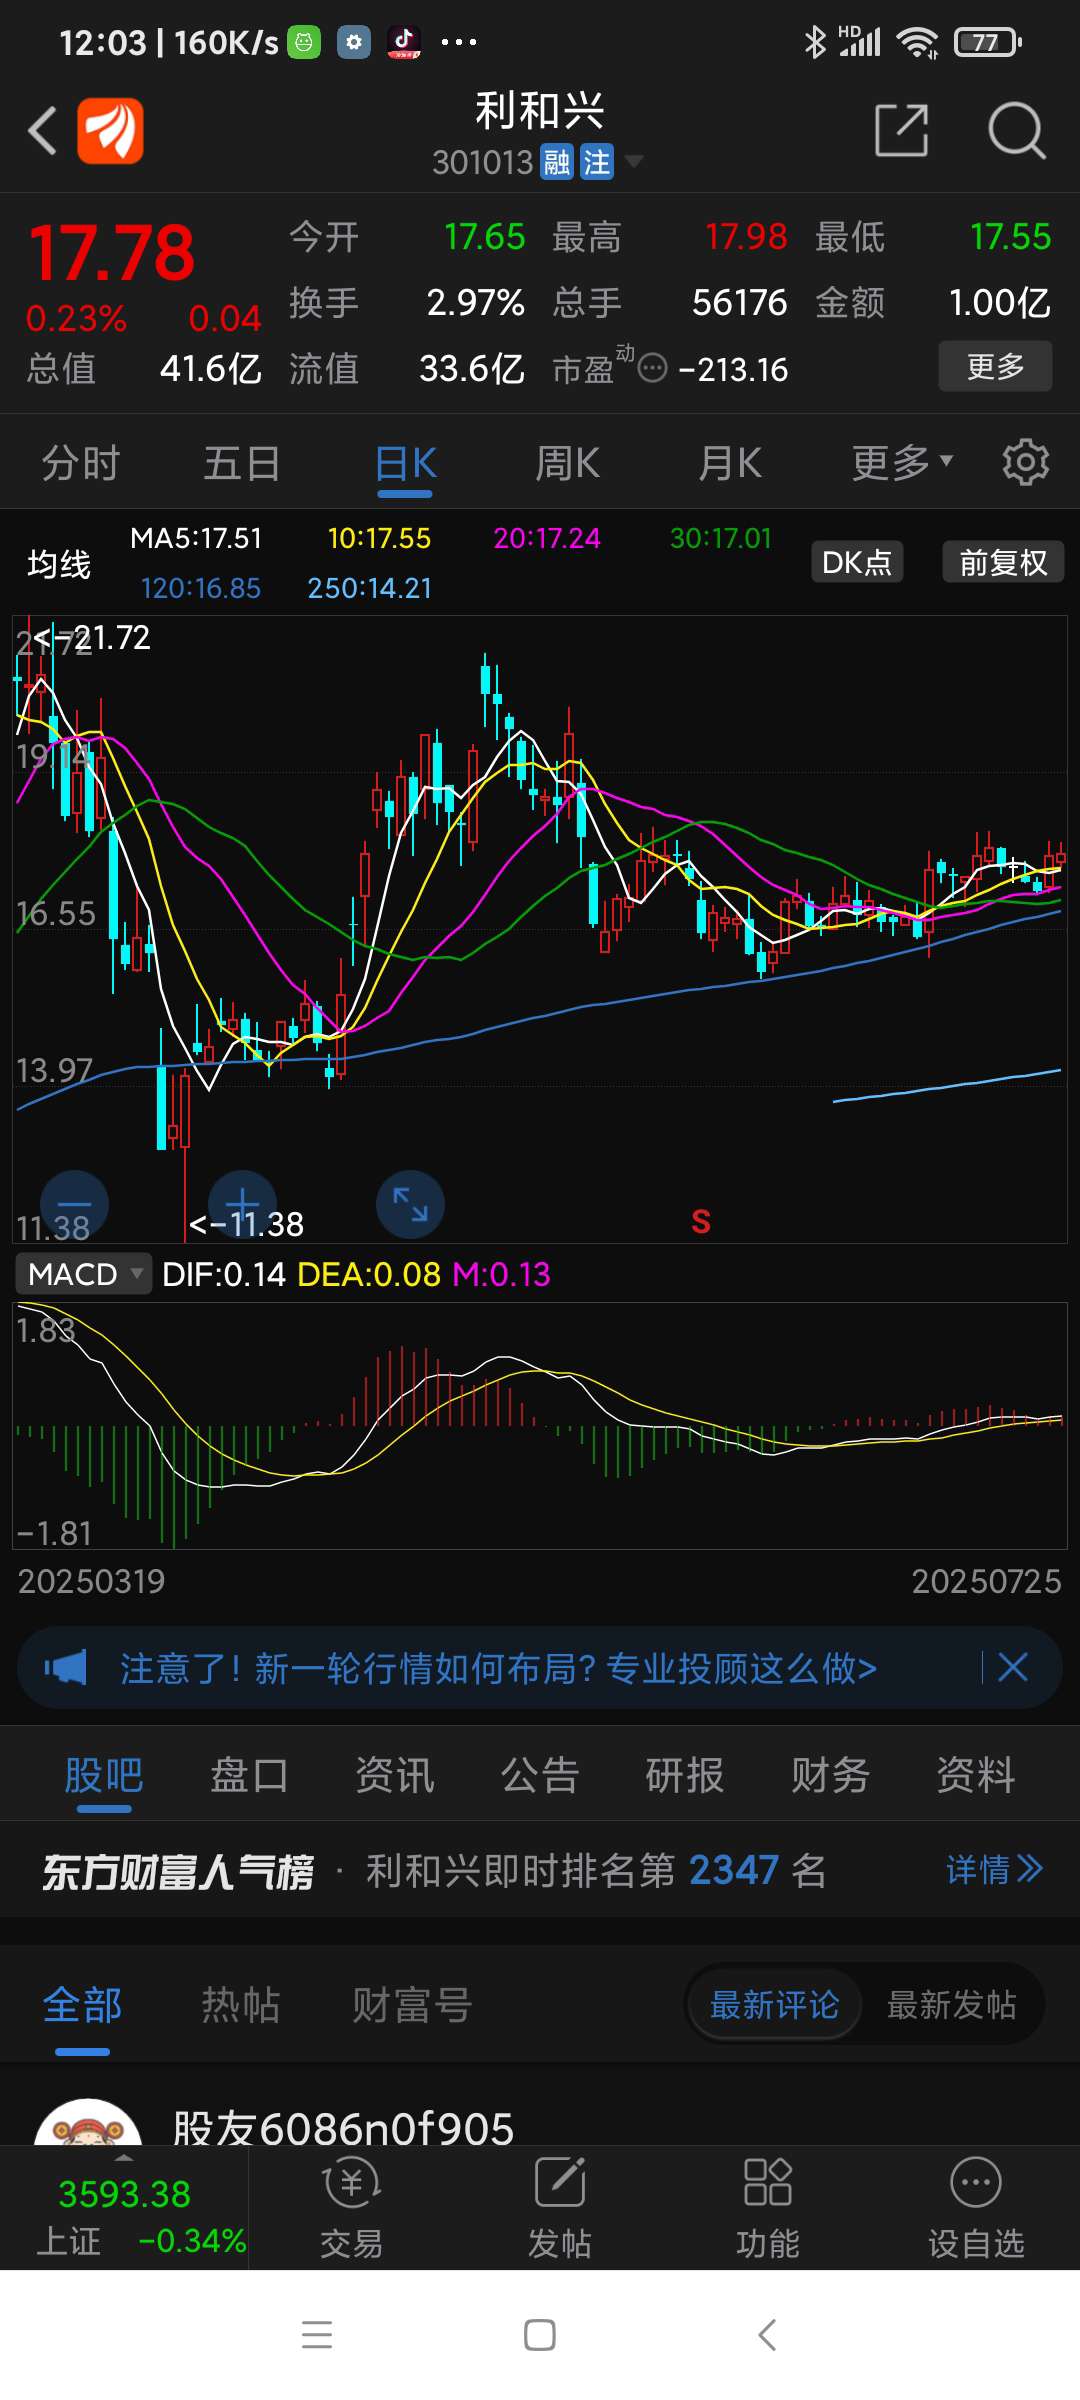Select the 财富号 filter
Viewport: 1080px width, 2400px height.
coord(412,2005)
